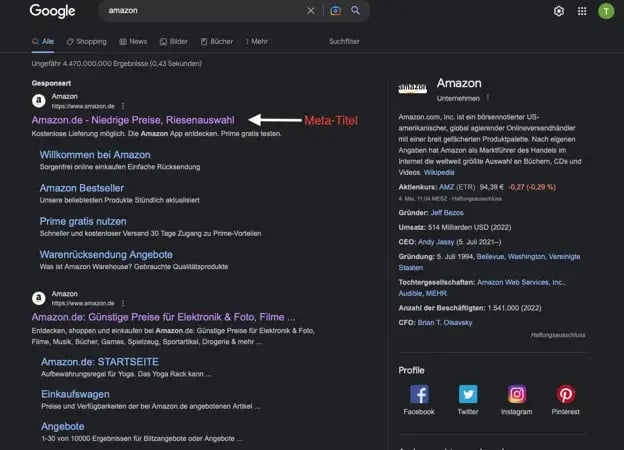The height and width of the screenshot is (450, 624).
Task: Click the Instagram profile icon
Action: [517, 394]
